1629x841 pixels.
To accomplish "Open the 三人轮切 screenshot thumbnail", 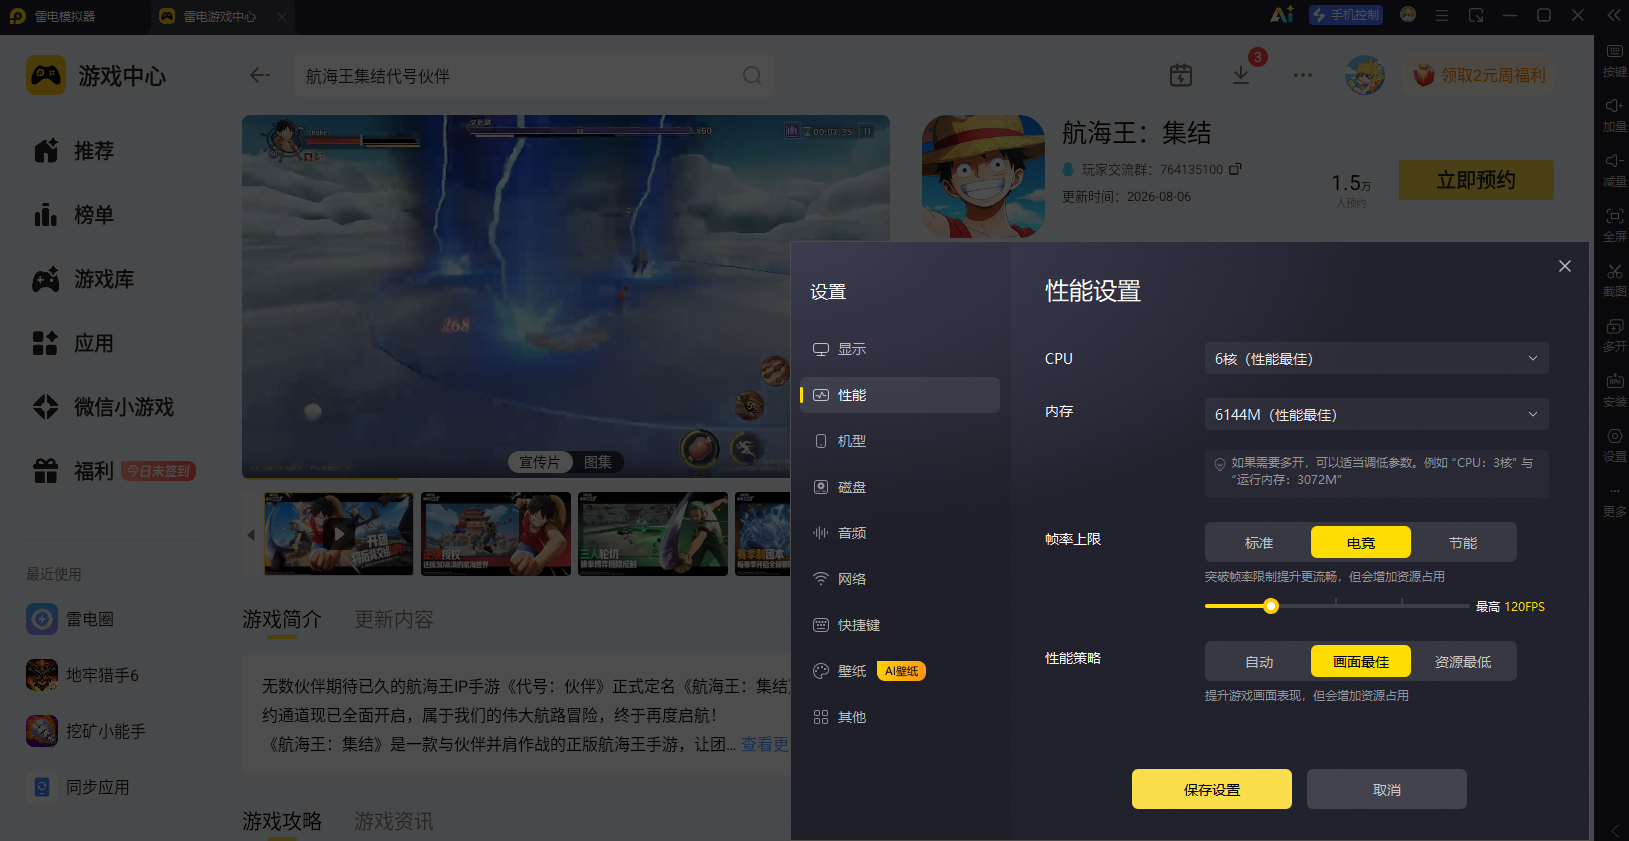I will click(653, 534).
